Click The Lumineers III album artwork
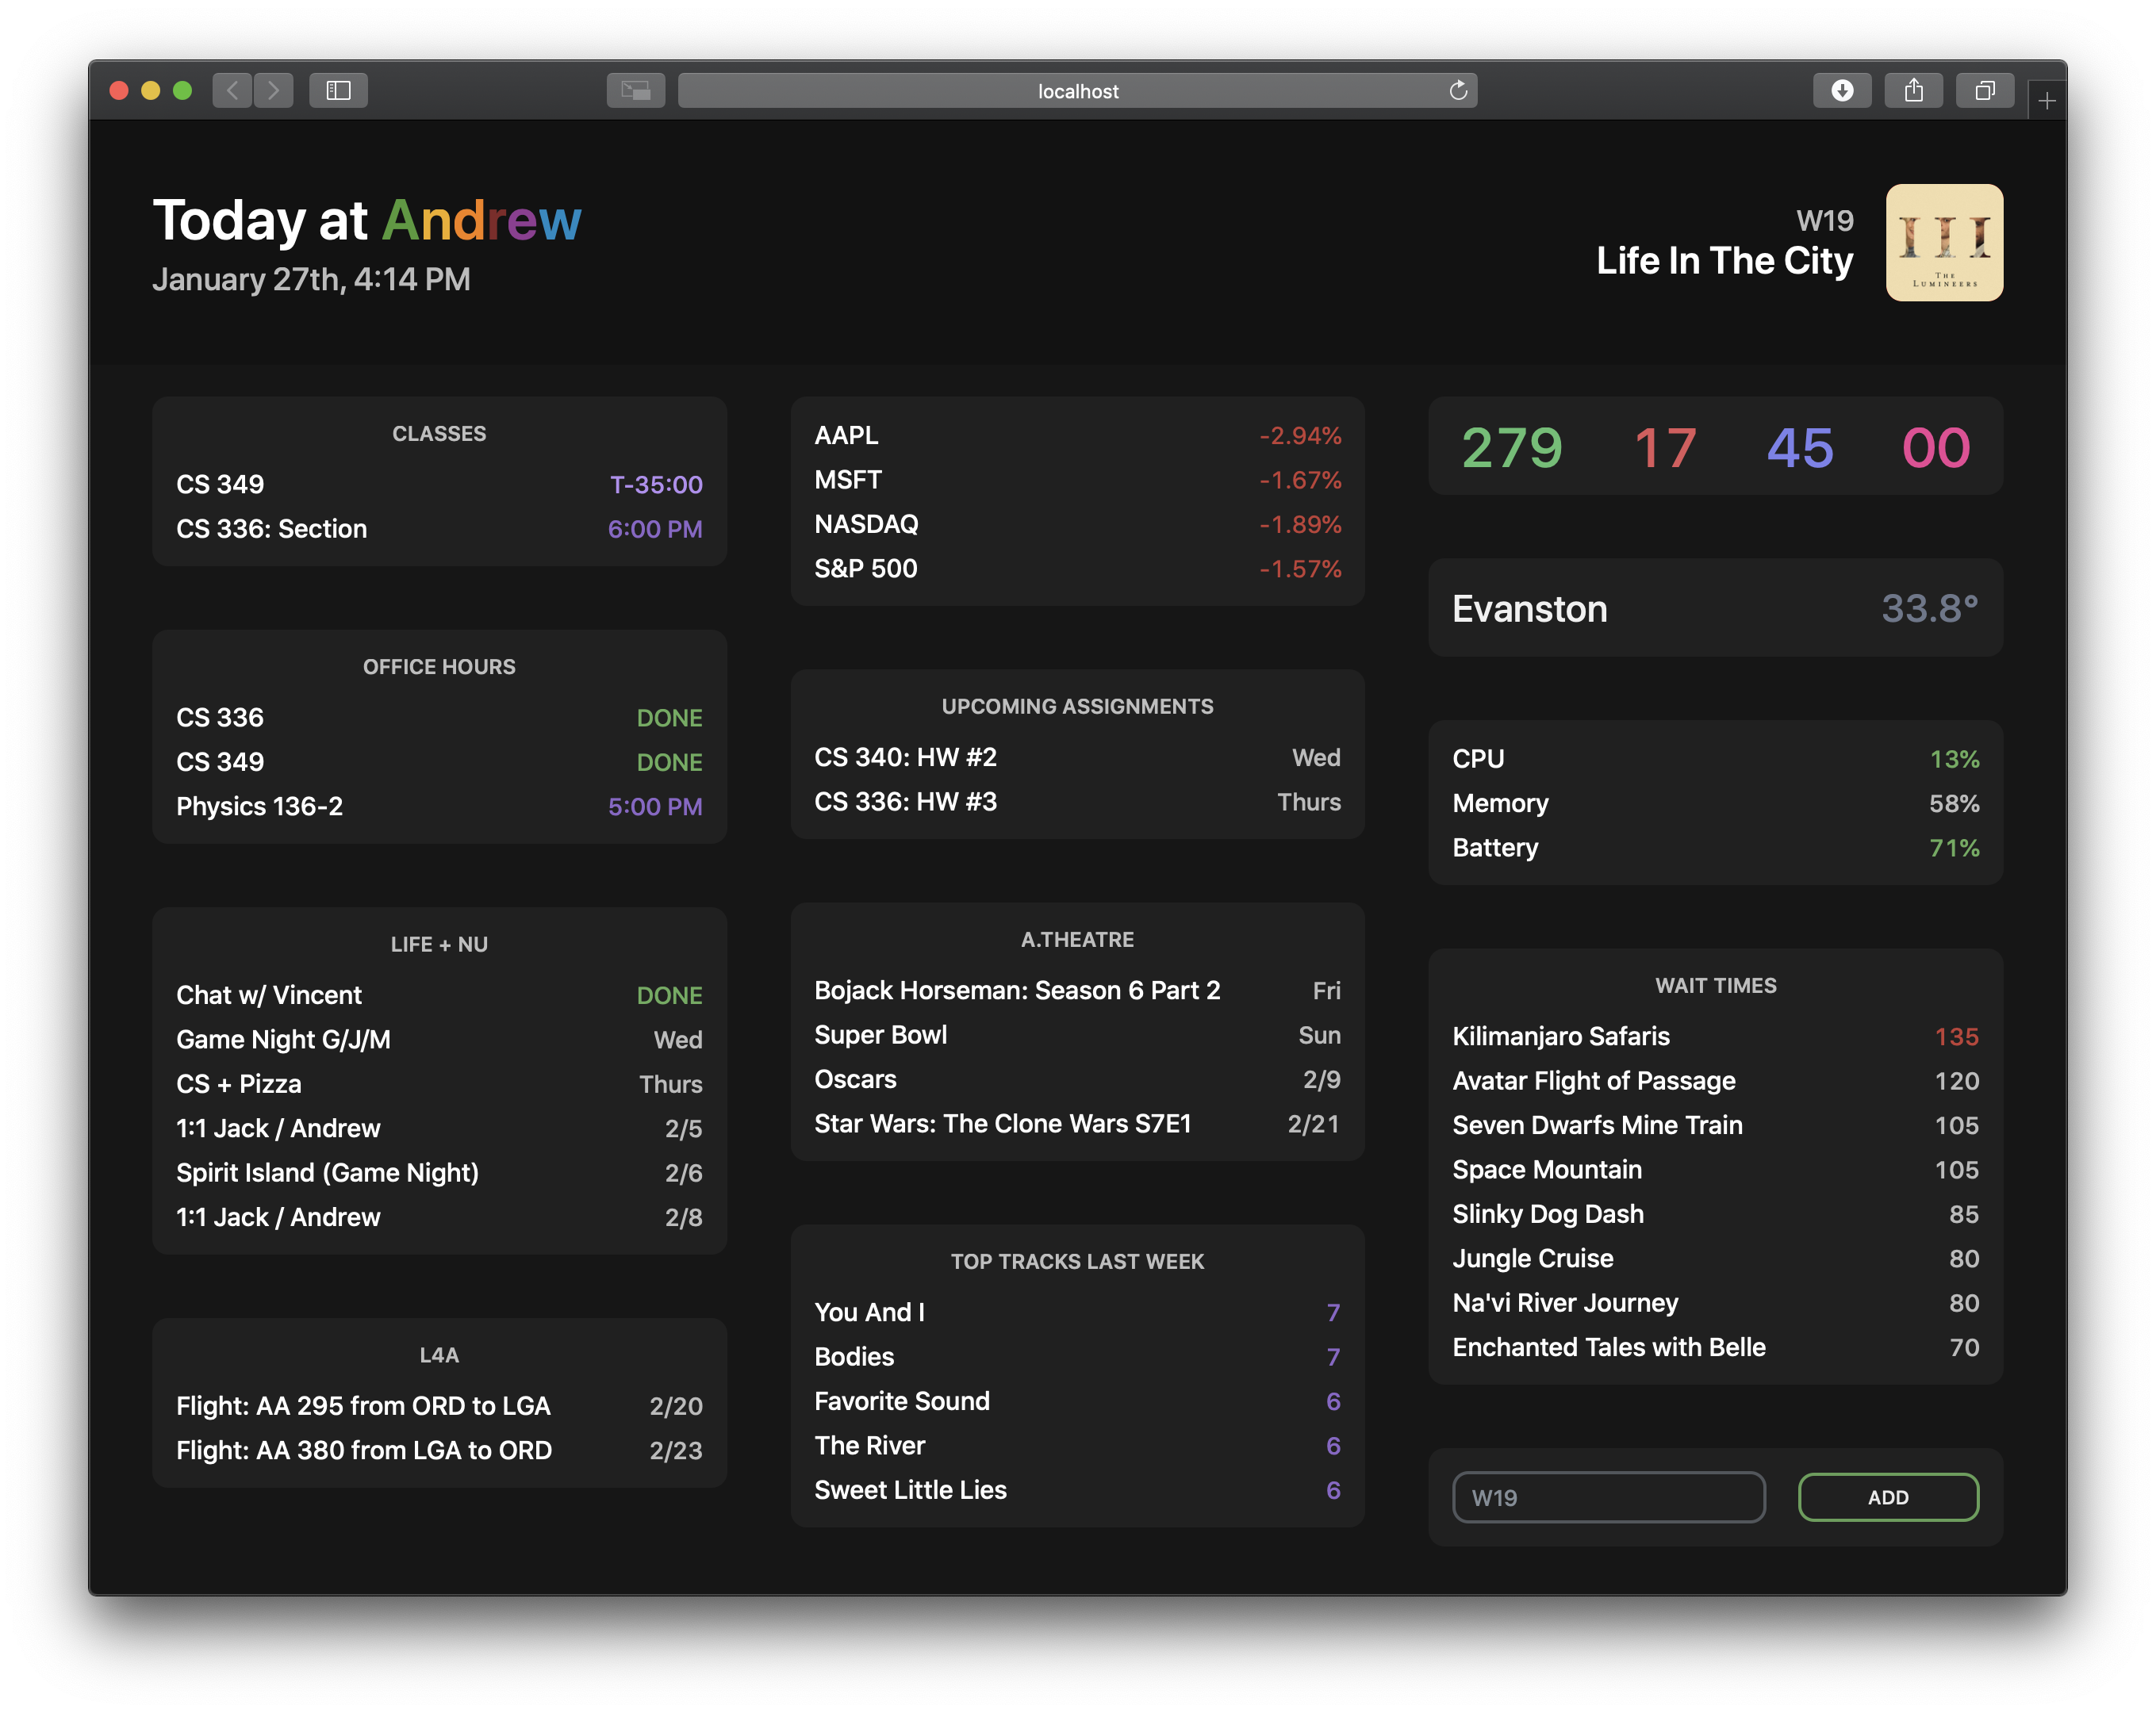The image size is (2156, 1713). point(1944,243)
